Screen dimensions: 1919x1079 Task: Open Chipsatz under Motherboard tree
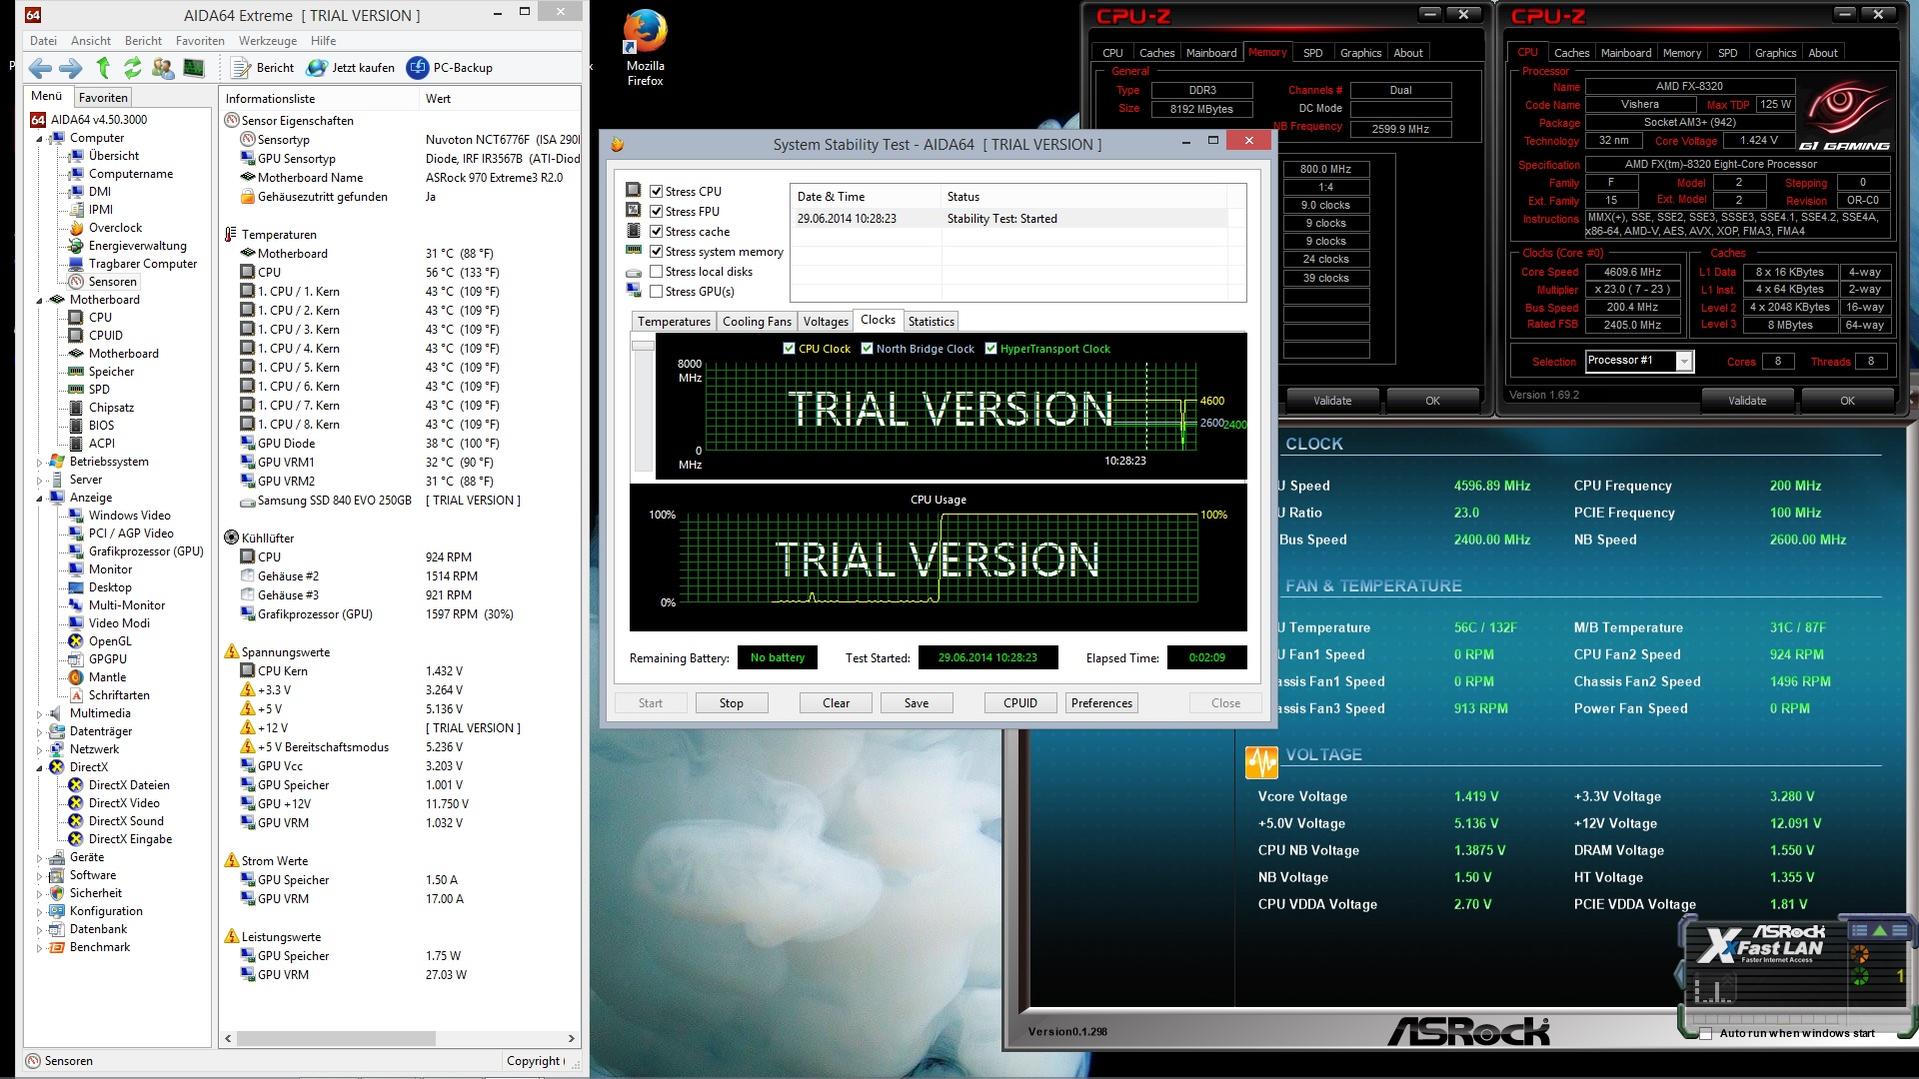(x=111, y=408)
